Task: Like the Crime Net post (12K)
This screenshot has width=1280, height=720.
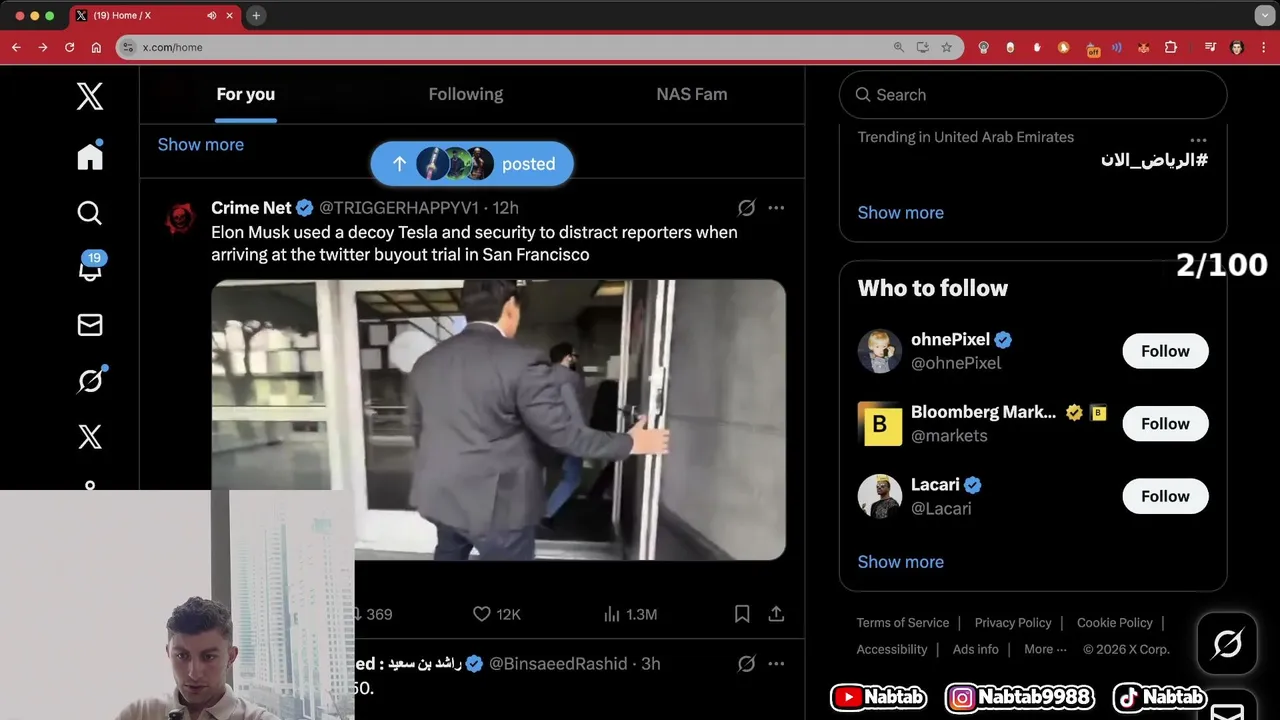Action: pyautogui.click(x=496, y=614)
